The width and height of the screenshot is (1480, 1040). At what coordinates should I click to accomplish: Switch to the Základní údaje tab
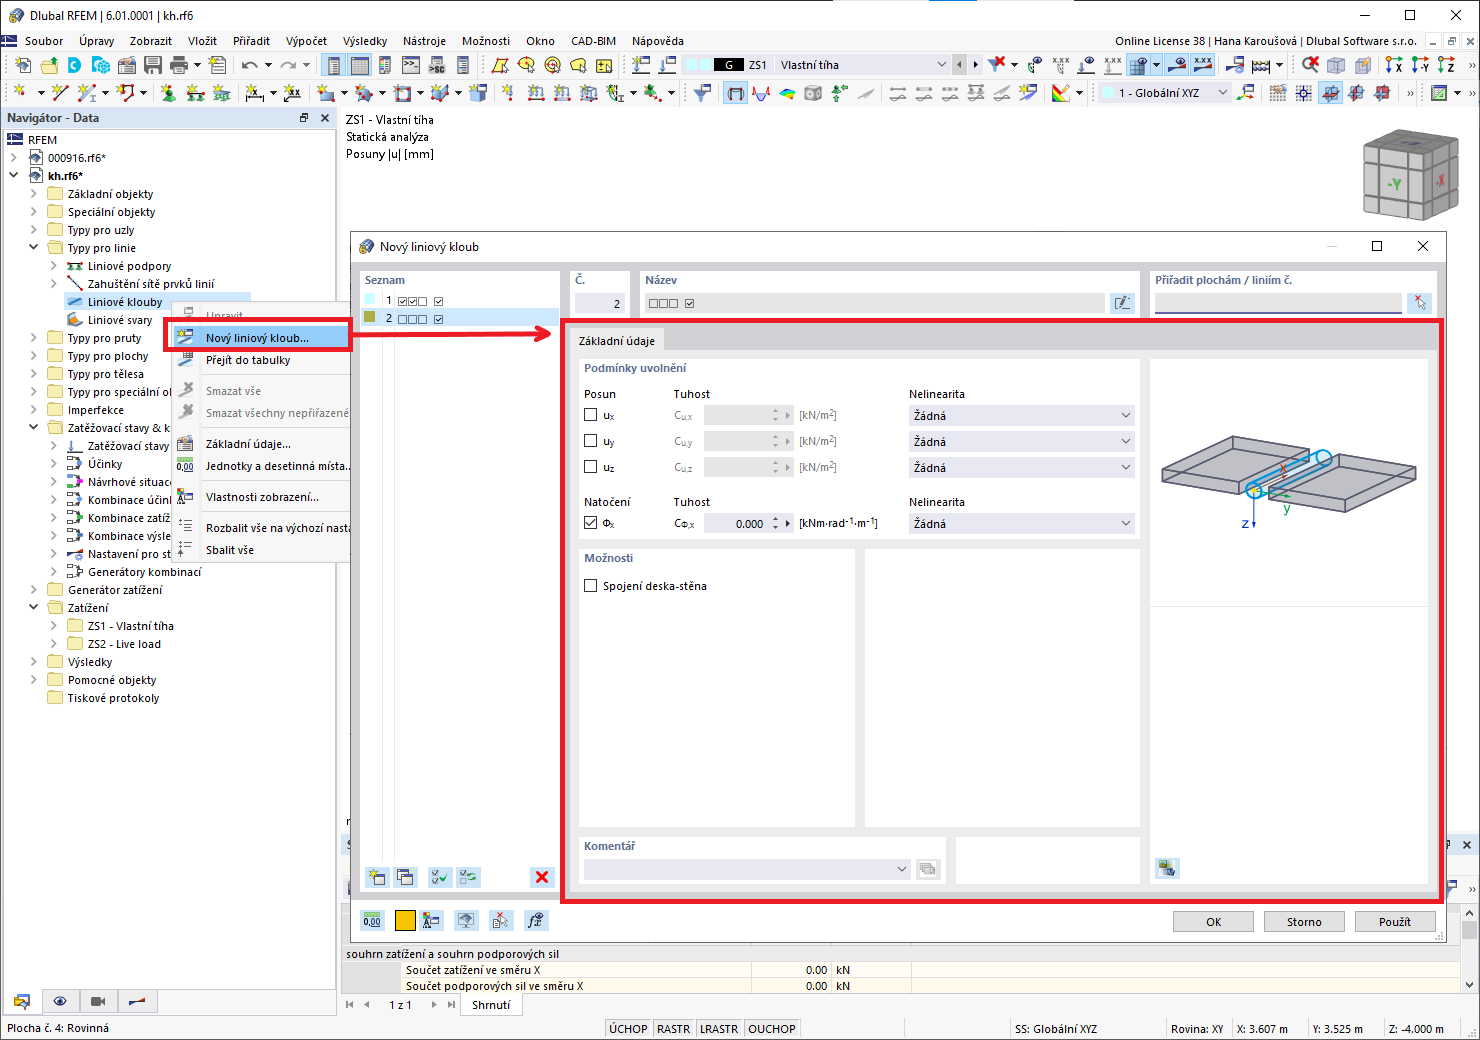pyautogui.click(x=617, y=341)
